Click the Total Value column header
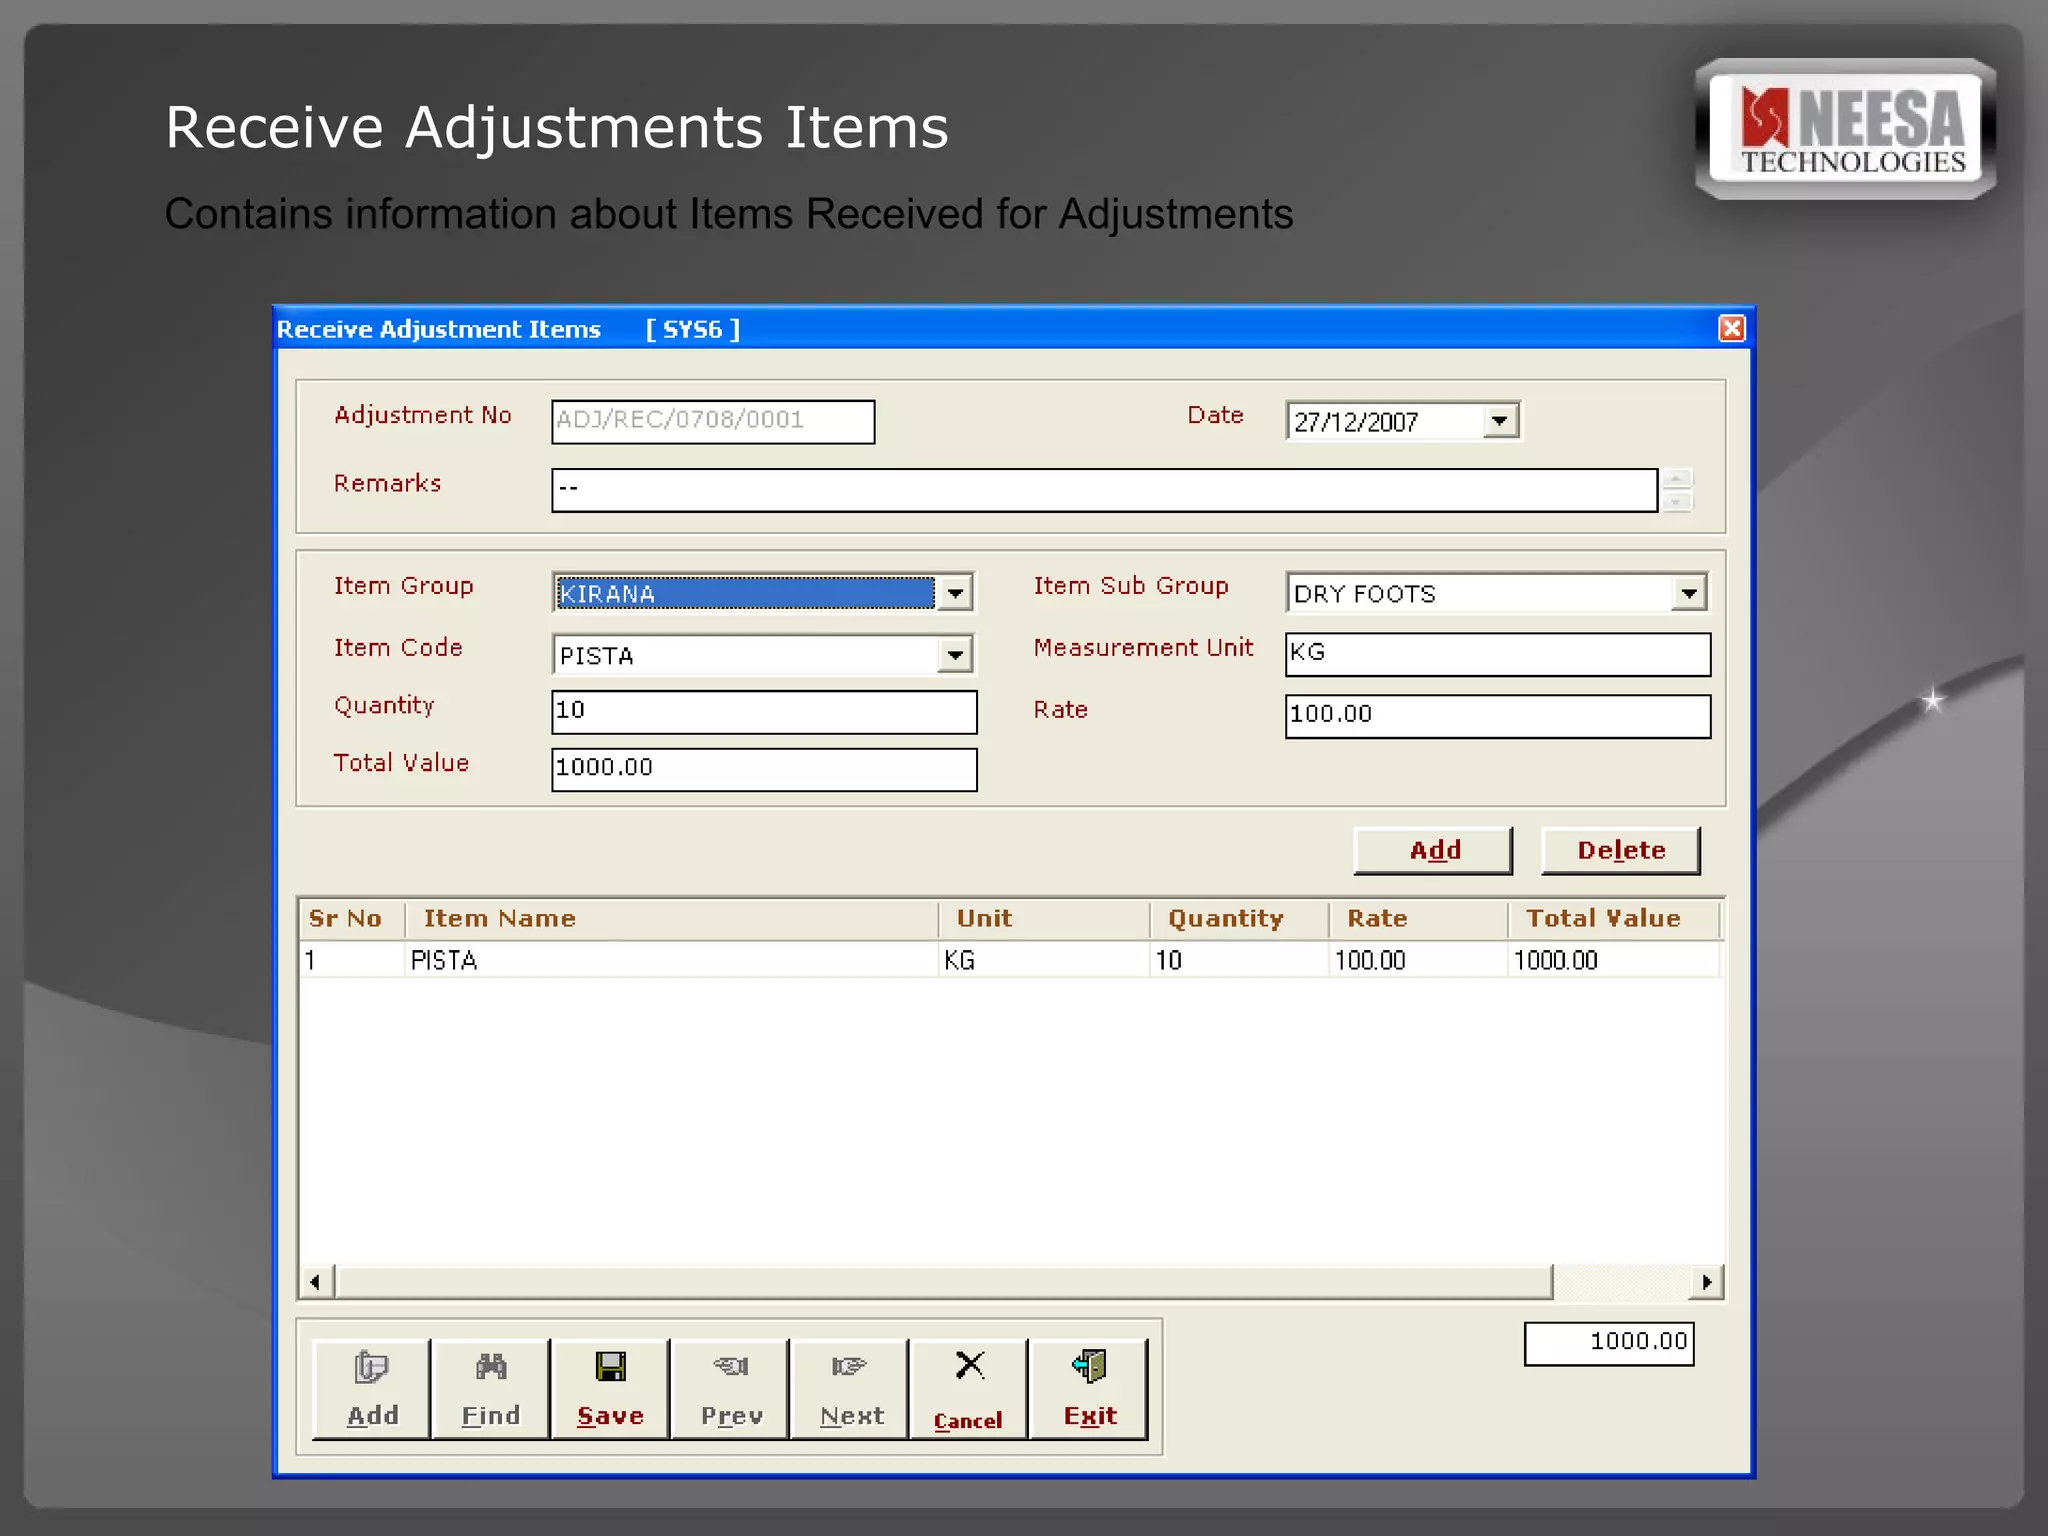The image size is (2048, 1536). 1613,919
